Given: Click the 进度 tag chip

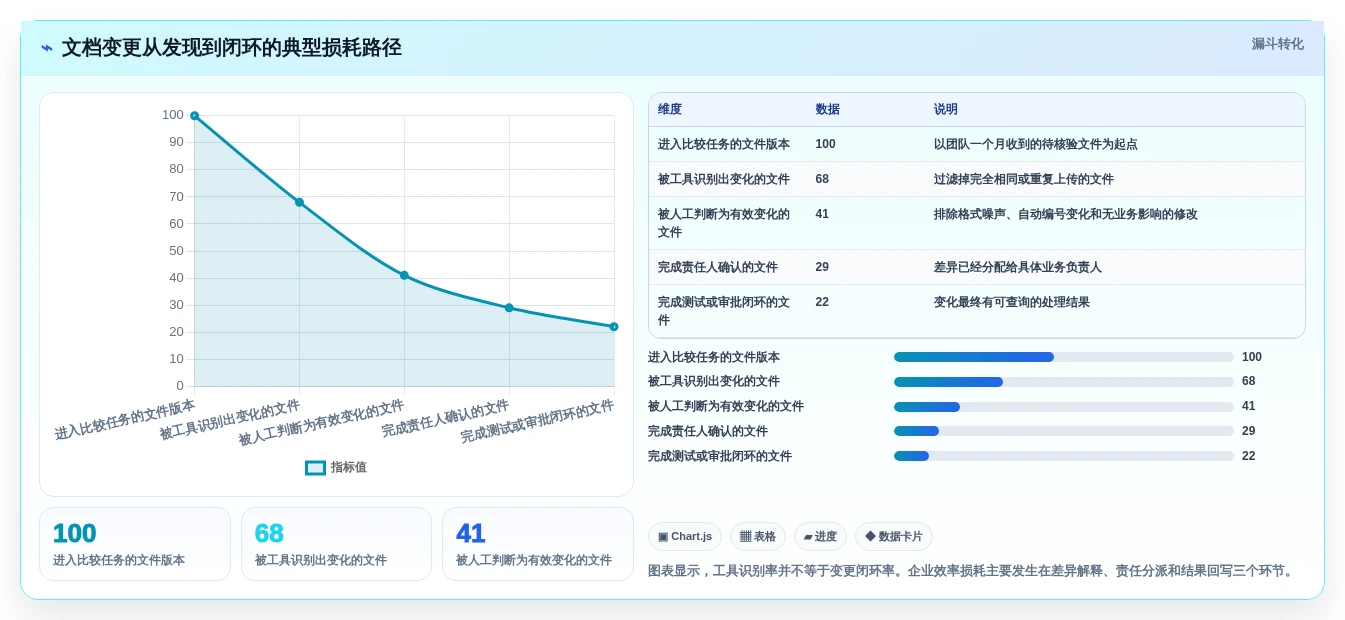Looking at the screenshot, I should click(x=820, y=537).
